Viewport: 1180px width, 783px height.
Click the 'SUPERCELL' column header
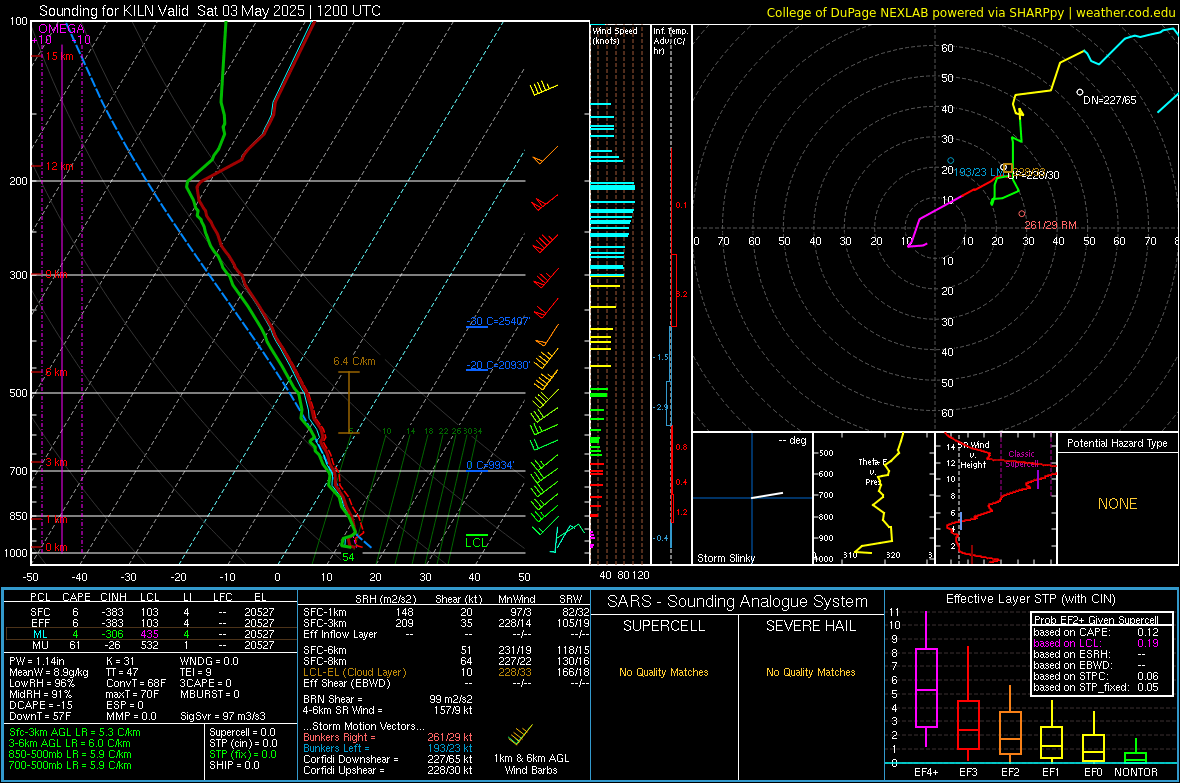click(664, 626)
